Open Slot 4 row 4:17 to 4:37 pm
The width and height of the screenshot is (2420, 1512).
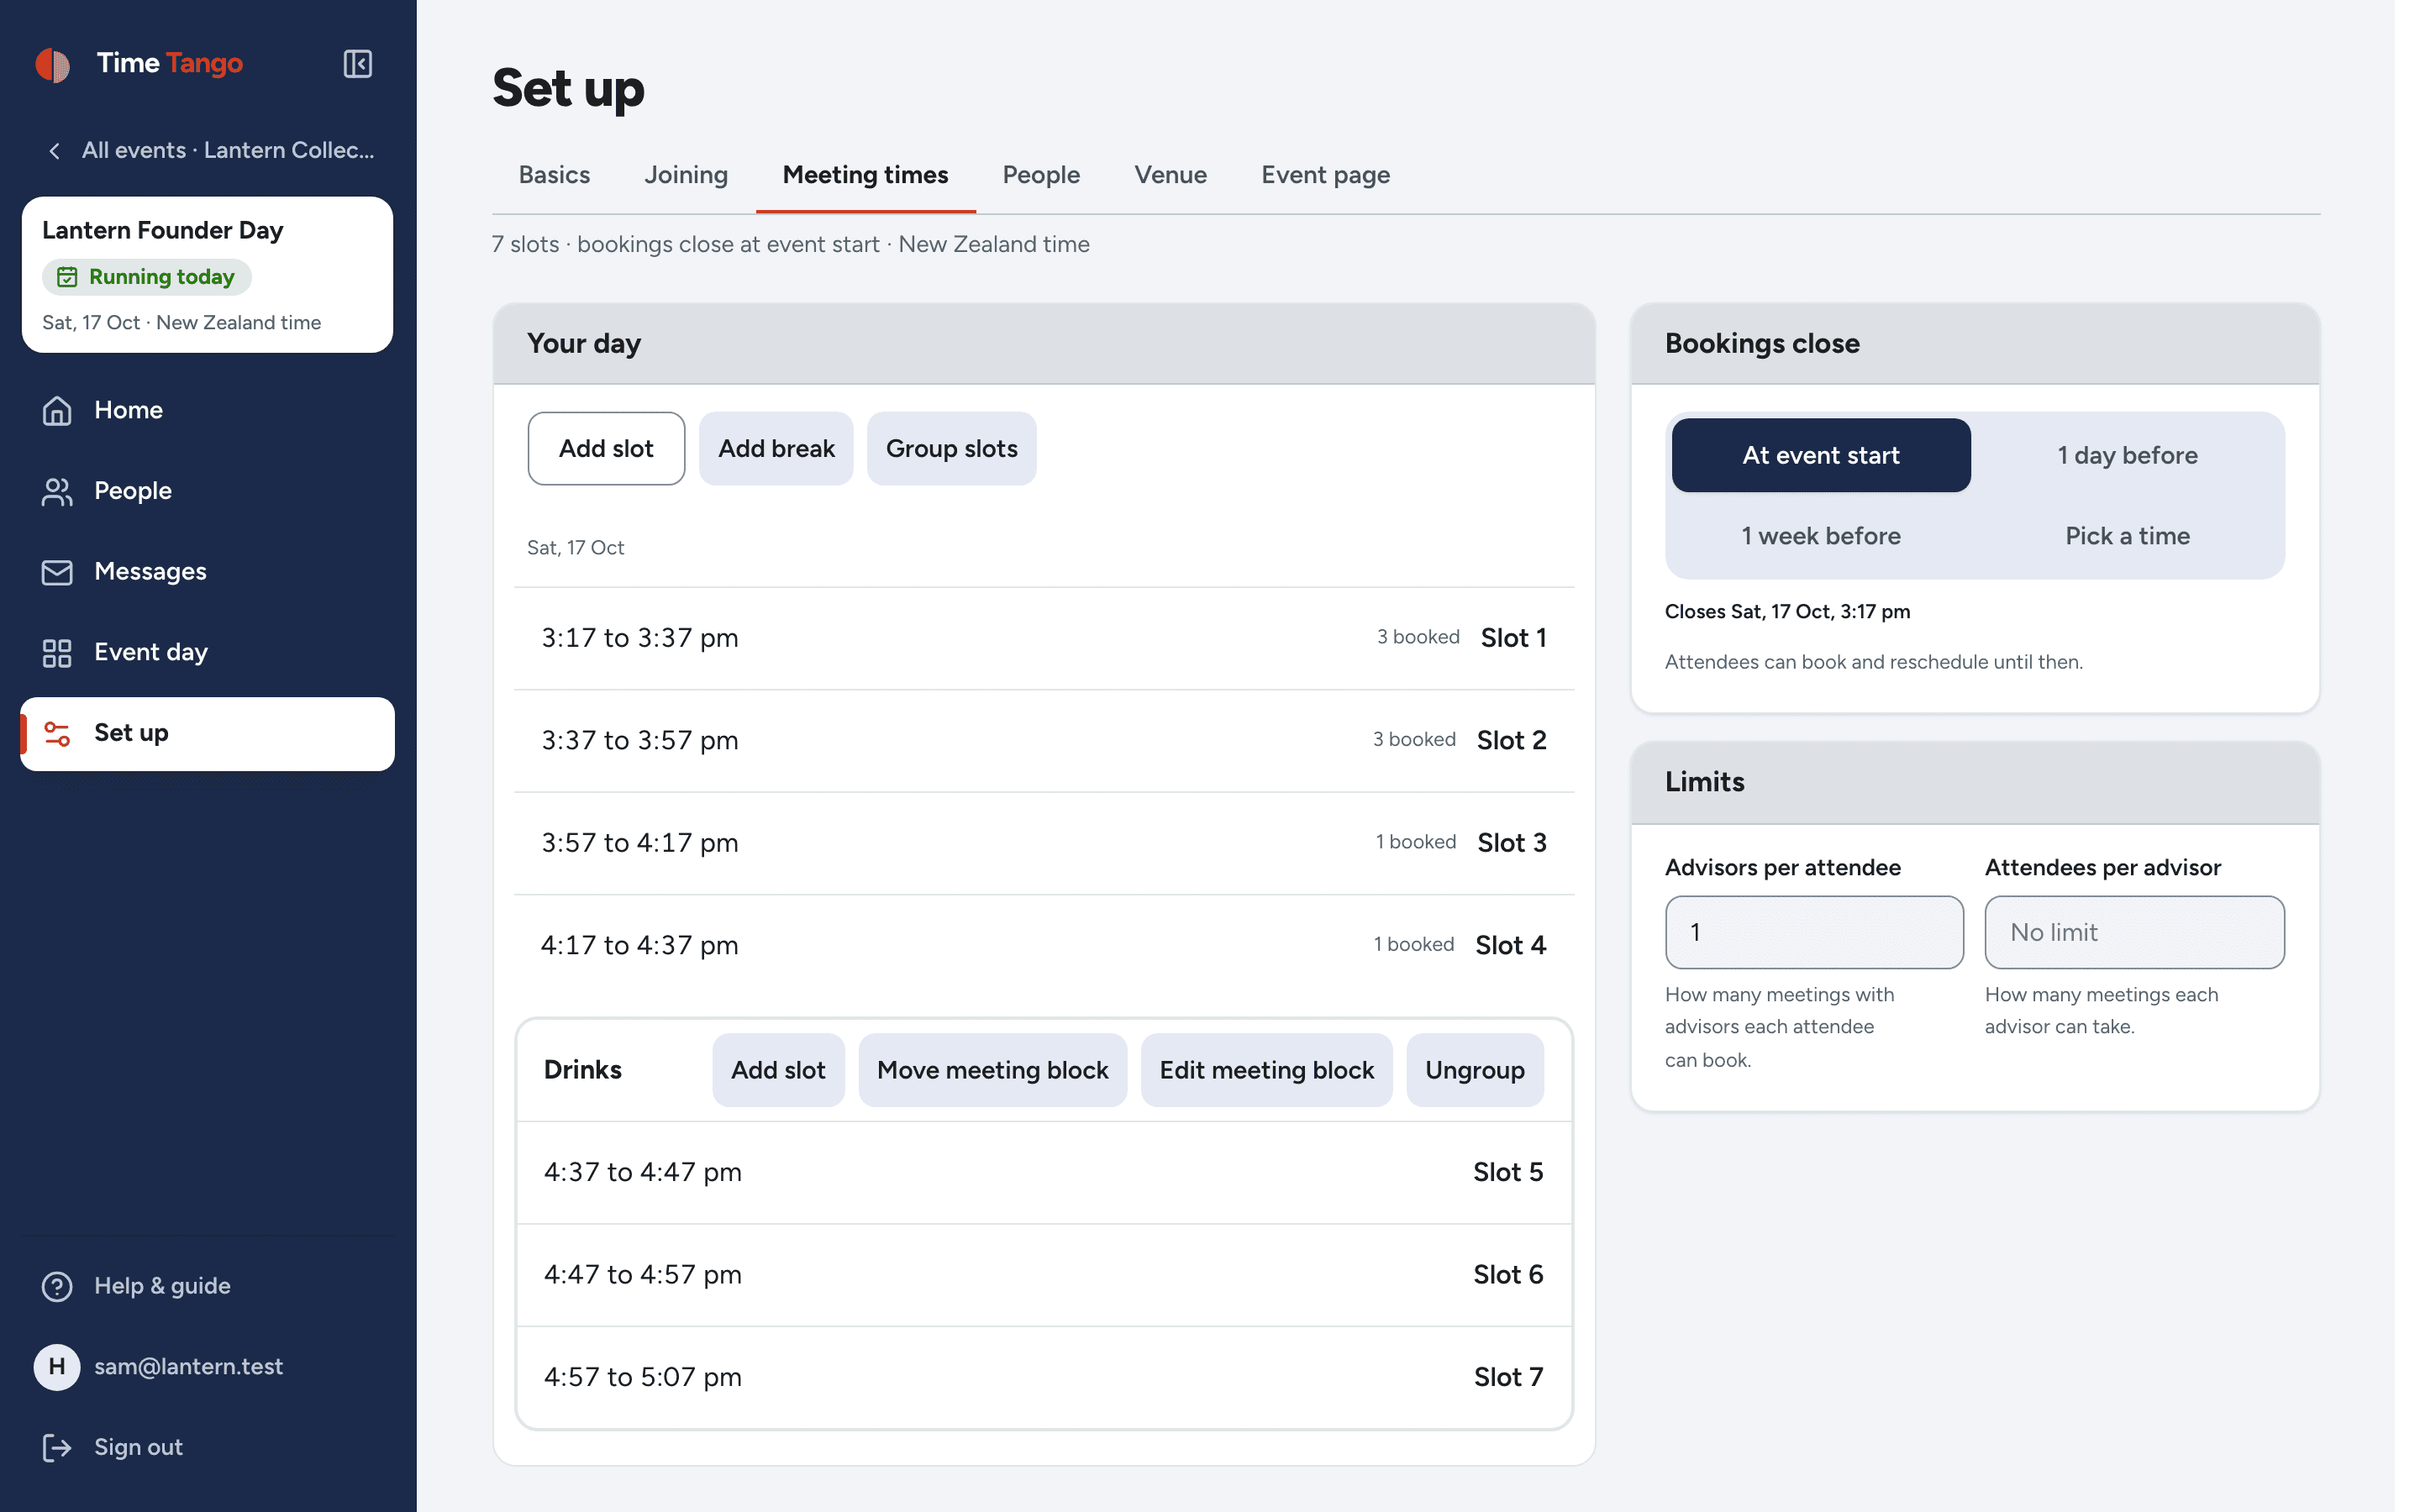1044,946
